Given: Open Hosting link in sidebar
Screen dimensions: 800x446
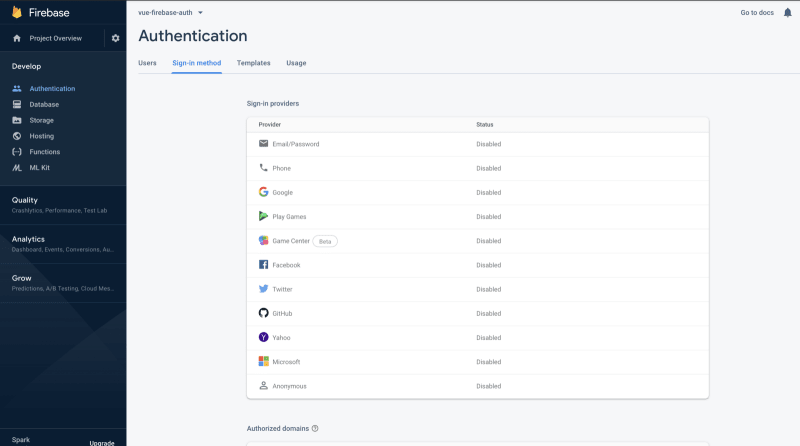Looking at the screenshot, I should 41,136.
